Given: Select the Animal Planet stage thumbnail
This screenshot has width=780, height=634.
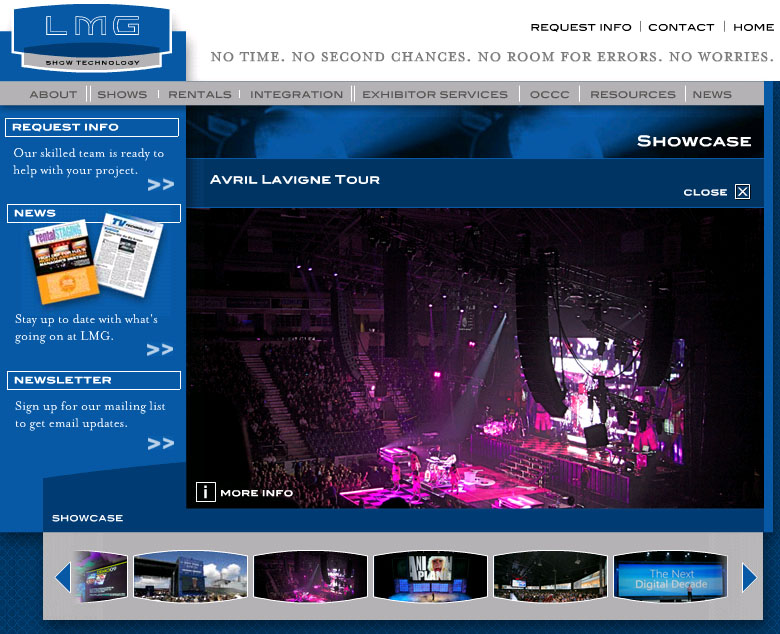Looking at the screenshot, I should pos(430,576).
